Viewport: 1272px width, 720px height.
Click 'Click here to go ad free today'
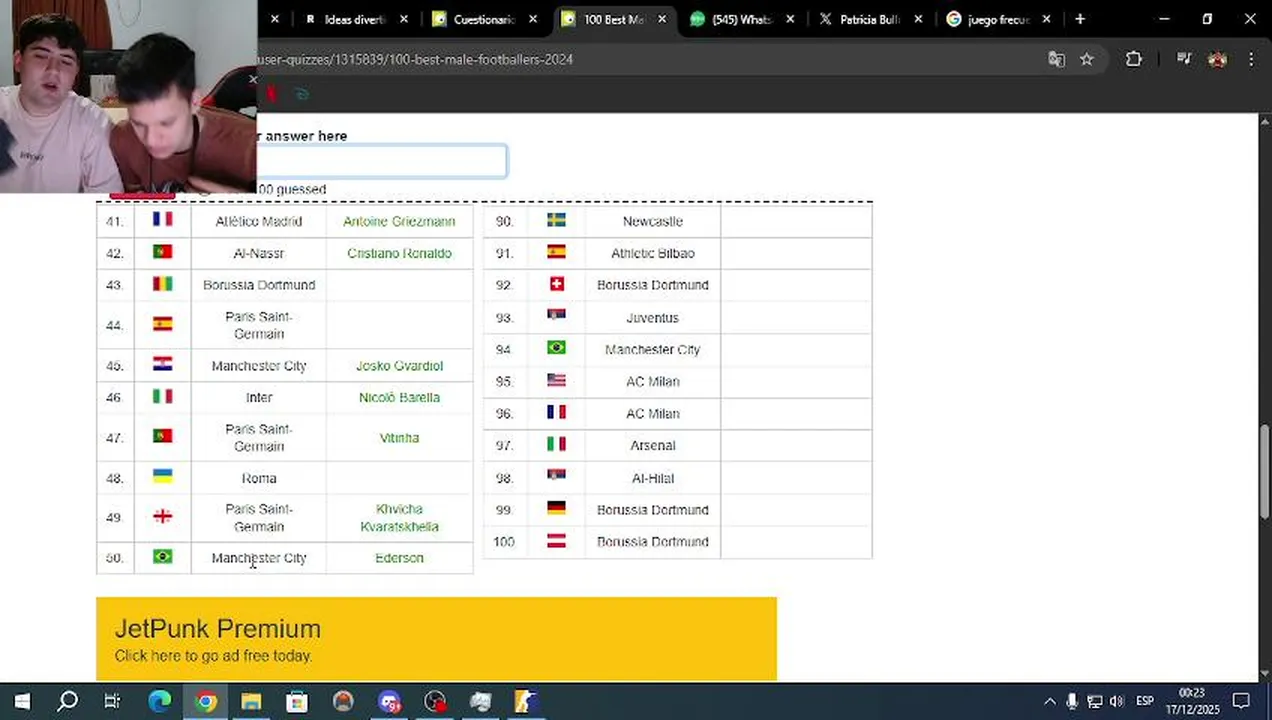(213, 656)
